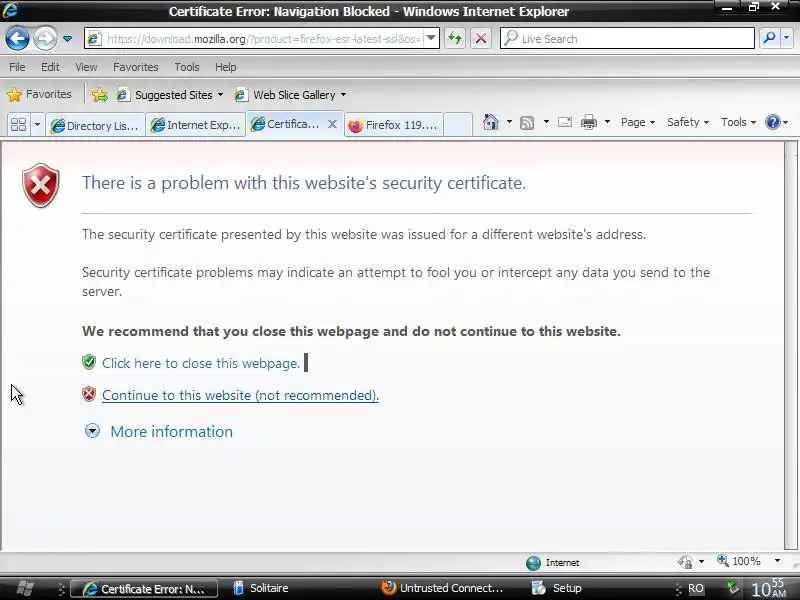
Task: Expand More information arrow icon
Action: tap(92, 431)
